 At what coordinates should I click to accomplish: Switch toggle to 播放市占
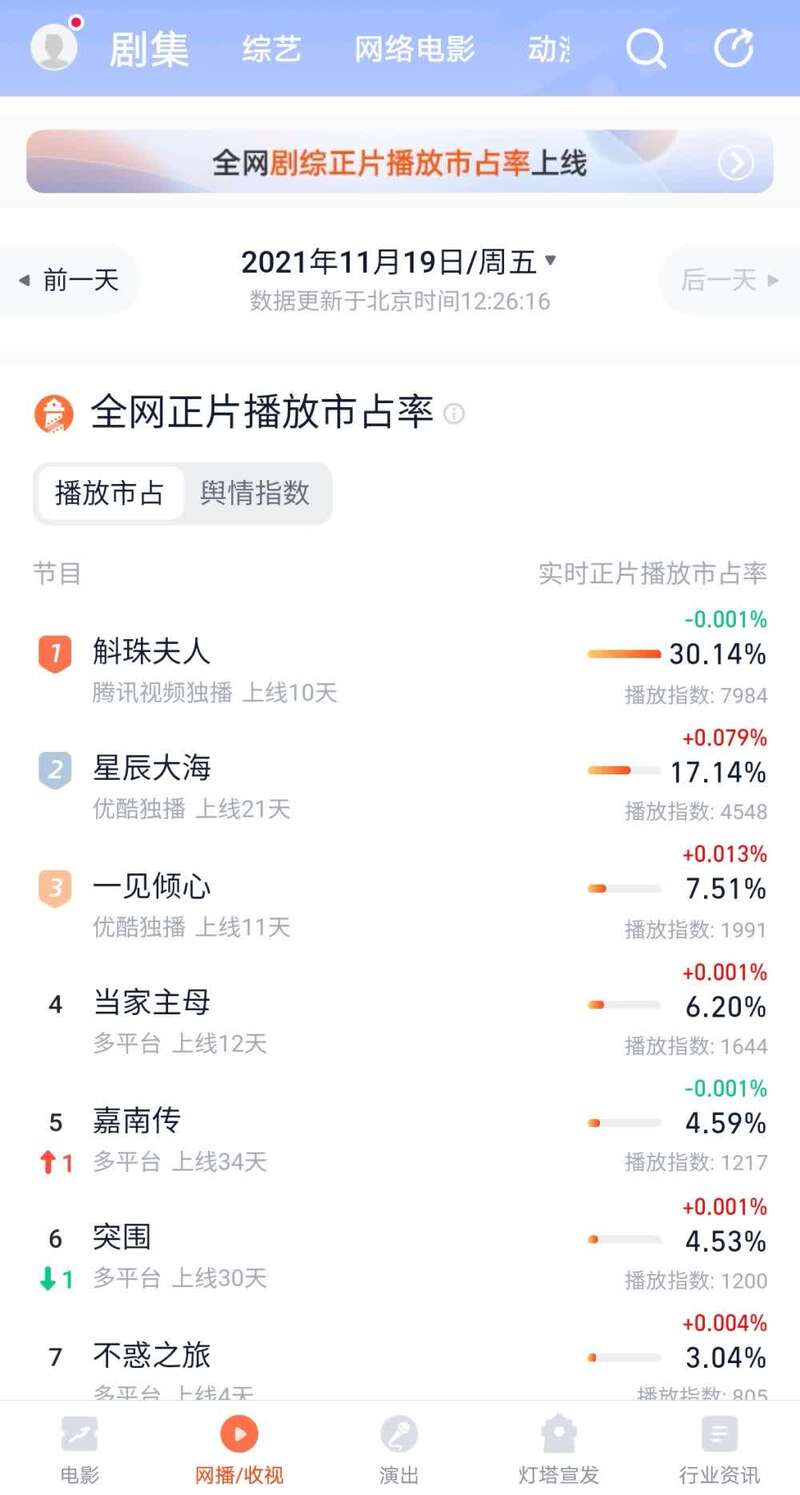coord(109,493)
